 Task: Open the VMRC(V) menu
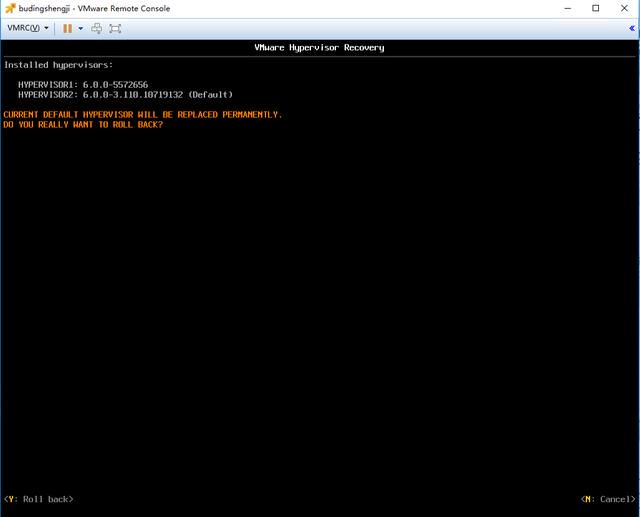click(28, 28)
